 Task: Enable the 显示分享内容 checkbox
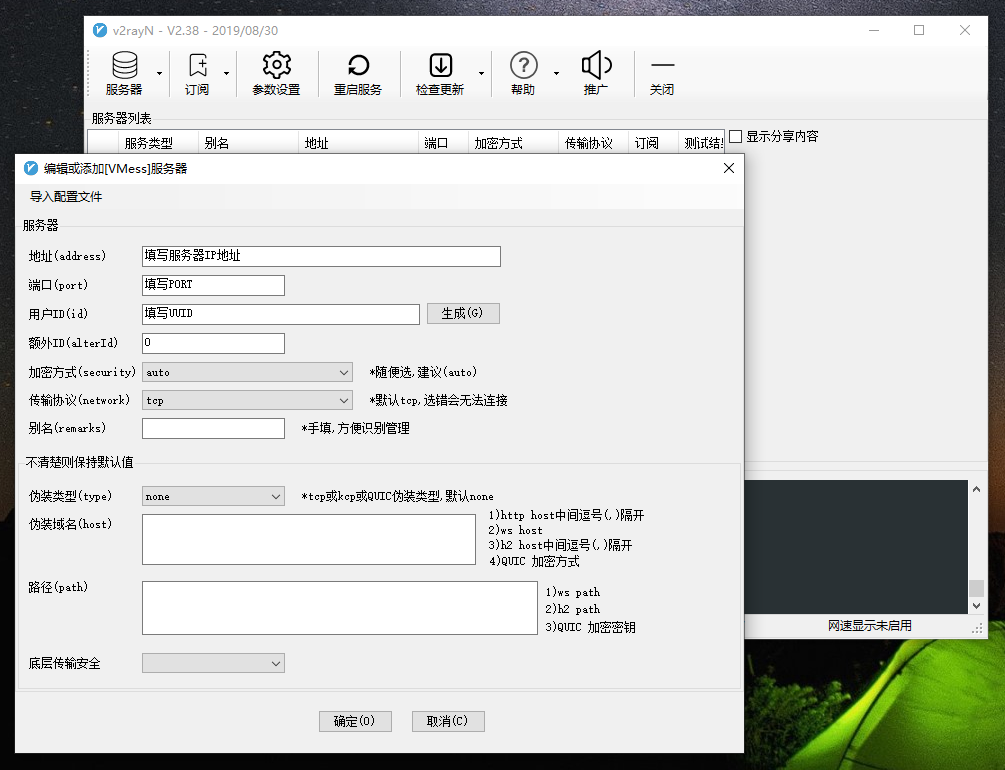coord(736,137)
